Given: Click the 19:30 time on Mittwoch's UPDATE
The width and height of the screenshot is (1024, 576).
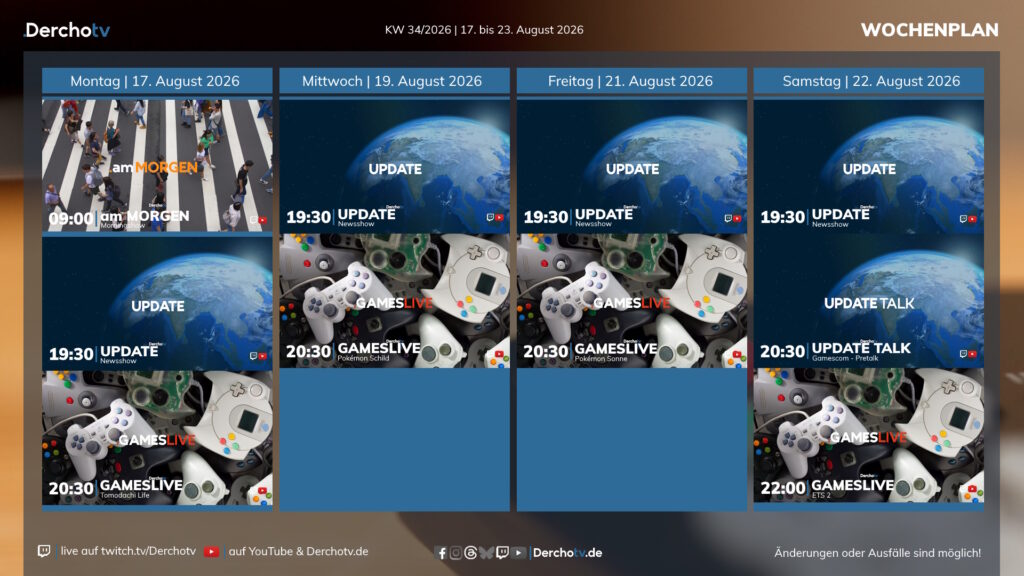Looking at the screenshot, I should coord(308,217).
